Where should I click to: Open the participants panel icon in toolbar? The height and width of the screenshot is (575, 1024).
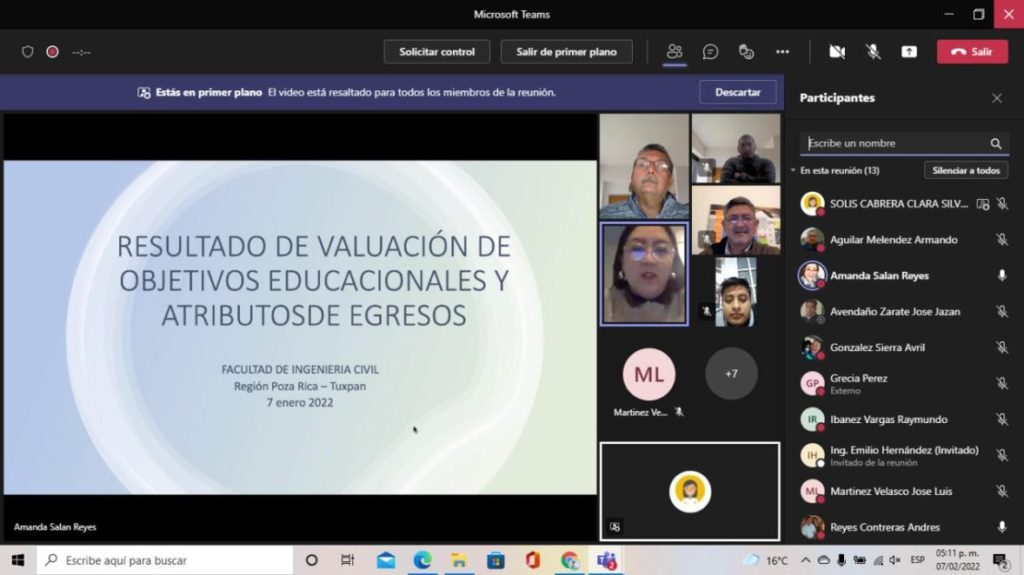pos(674,52)
